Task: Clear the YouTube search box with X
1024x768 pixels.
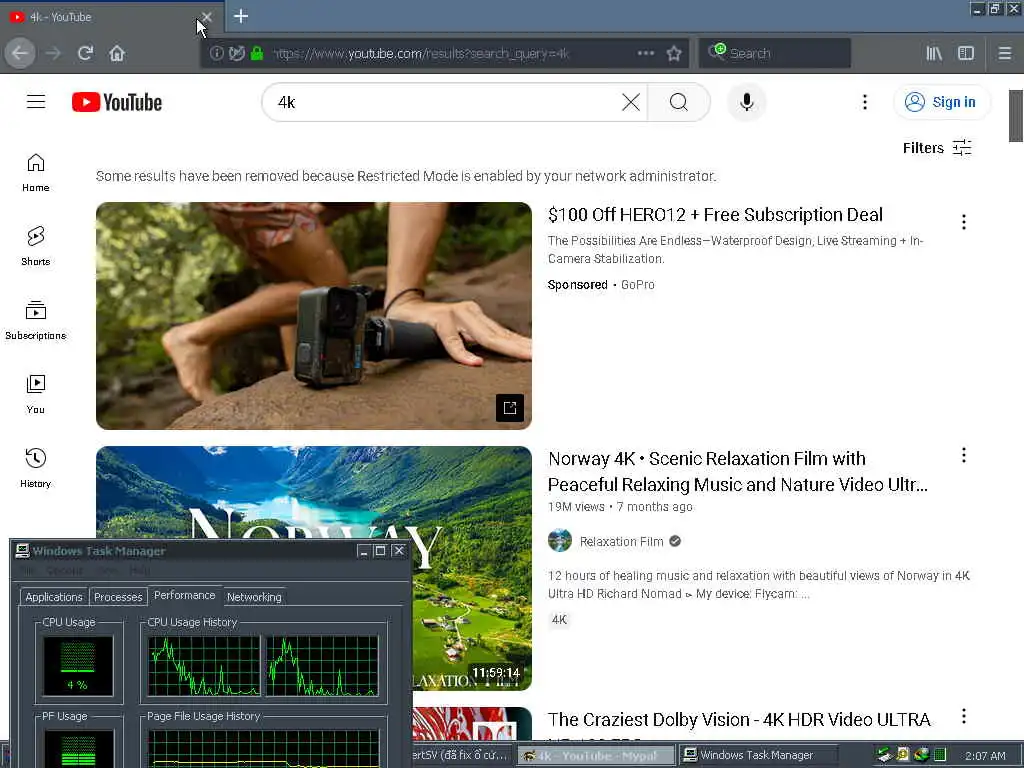Action: click(631, 102)
